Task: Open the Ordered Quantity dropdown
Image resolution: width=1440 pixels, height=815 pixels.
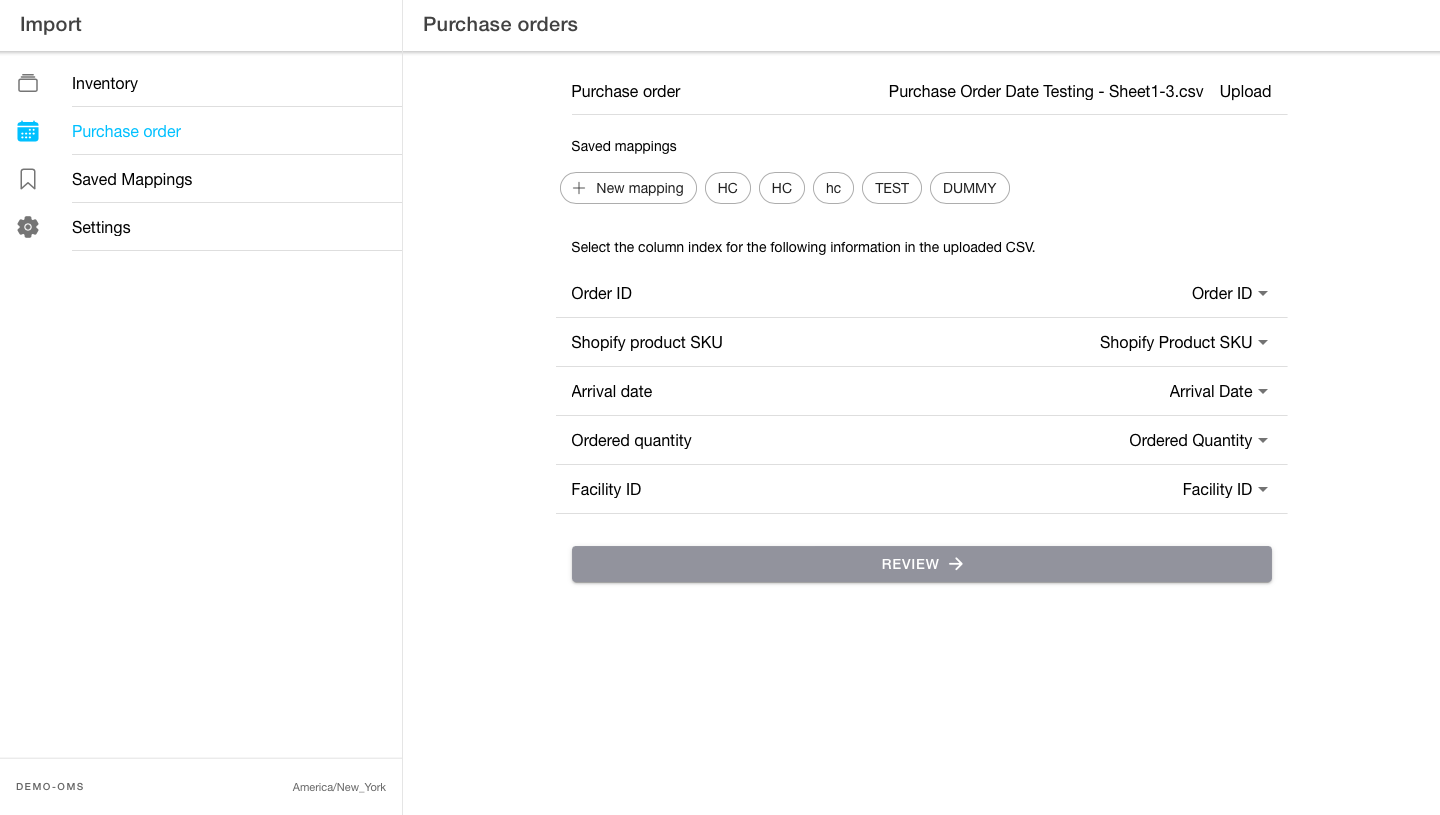Action: (1198, 440)
